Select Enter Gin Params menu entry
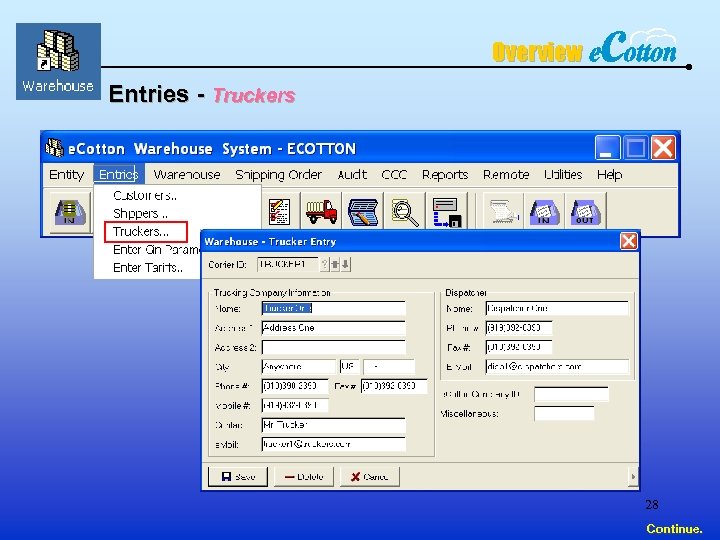Screen dimensions: 720x540 [156, 250]
